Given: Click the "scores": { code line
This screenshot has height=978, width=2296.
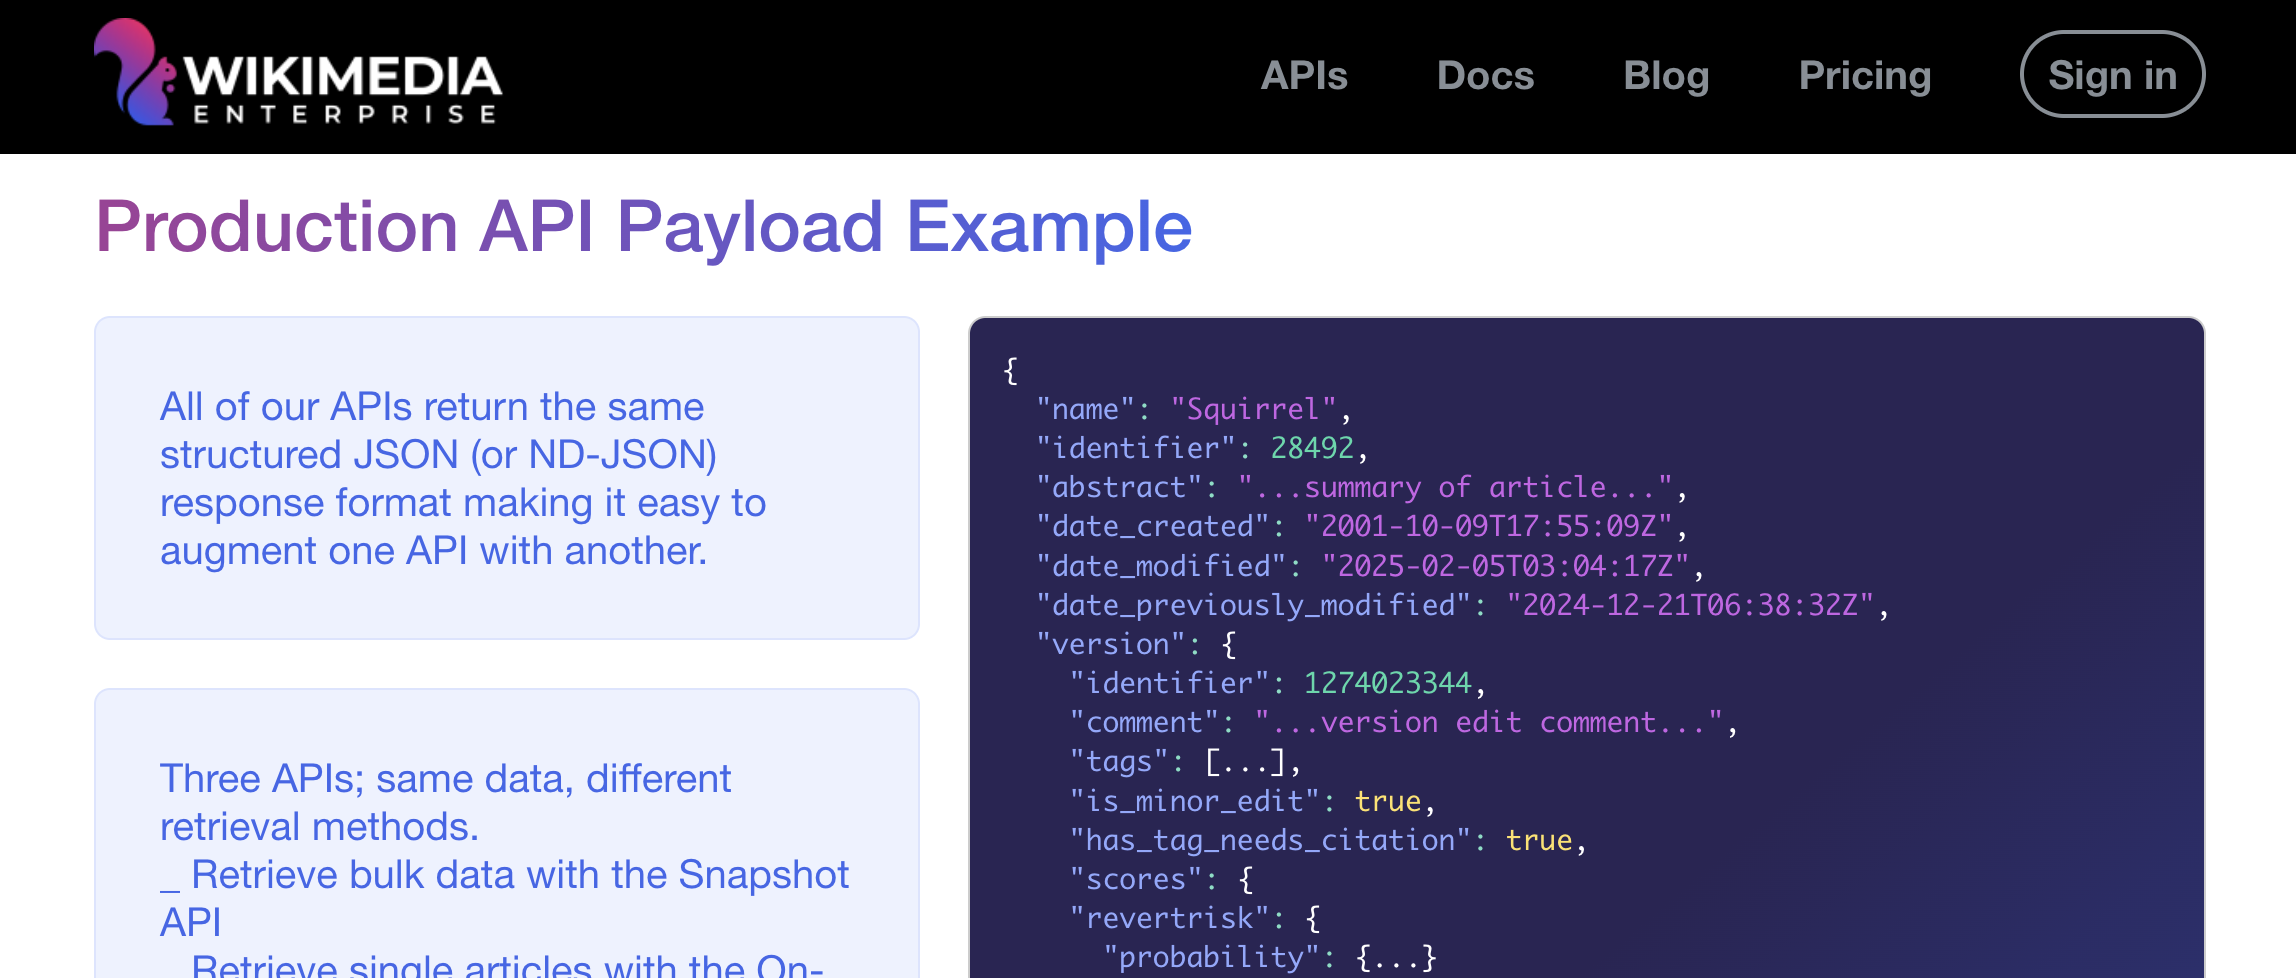Looking at the screenshot, I should pos(1161,879).
